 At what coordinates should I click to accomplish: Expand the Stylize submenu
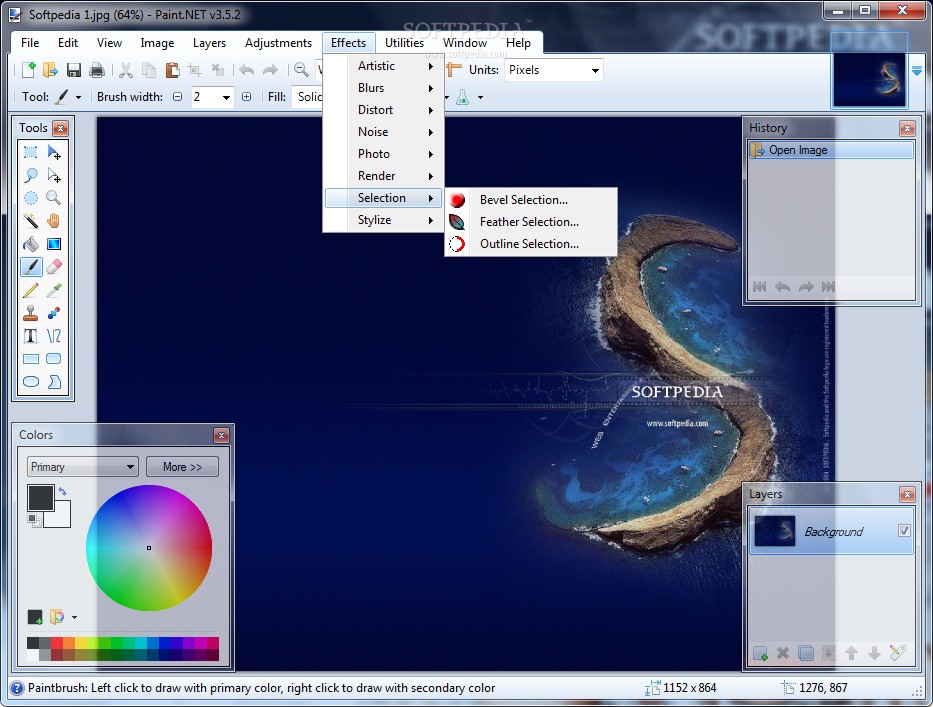[x=384, y=220]
